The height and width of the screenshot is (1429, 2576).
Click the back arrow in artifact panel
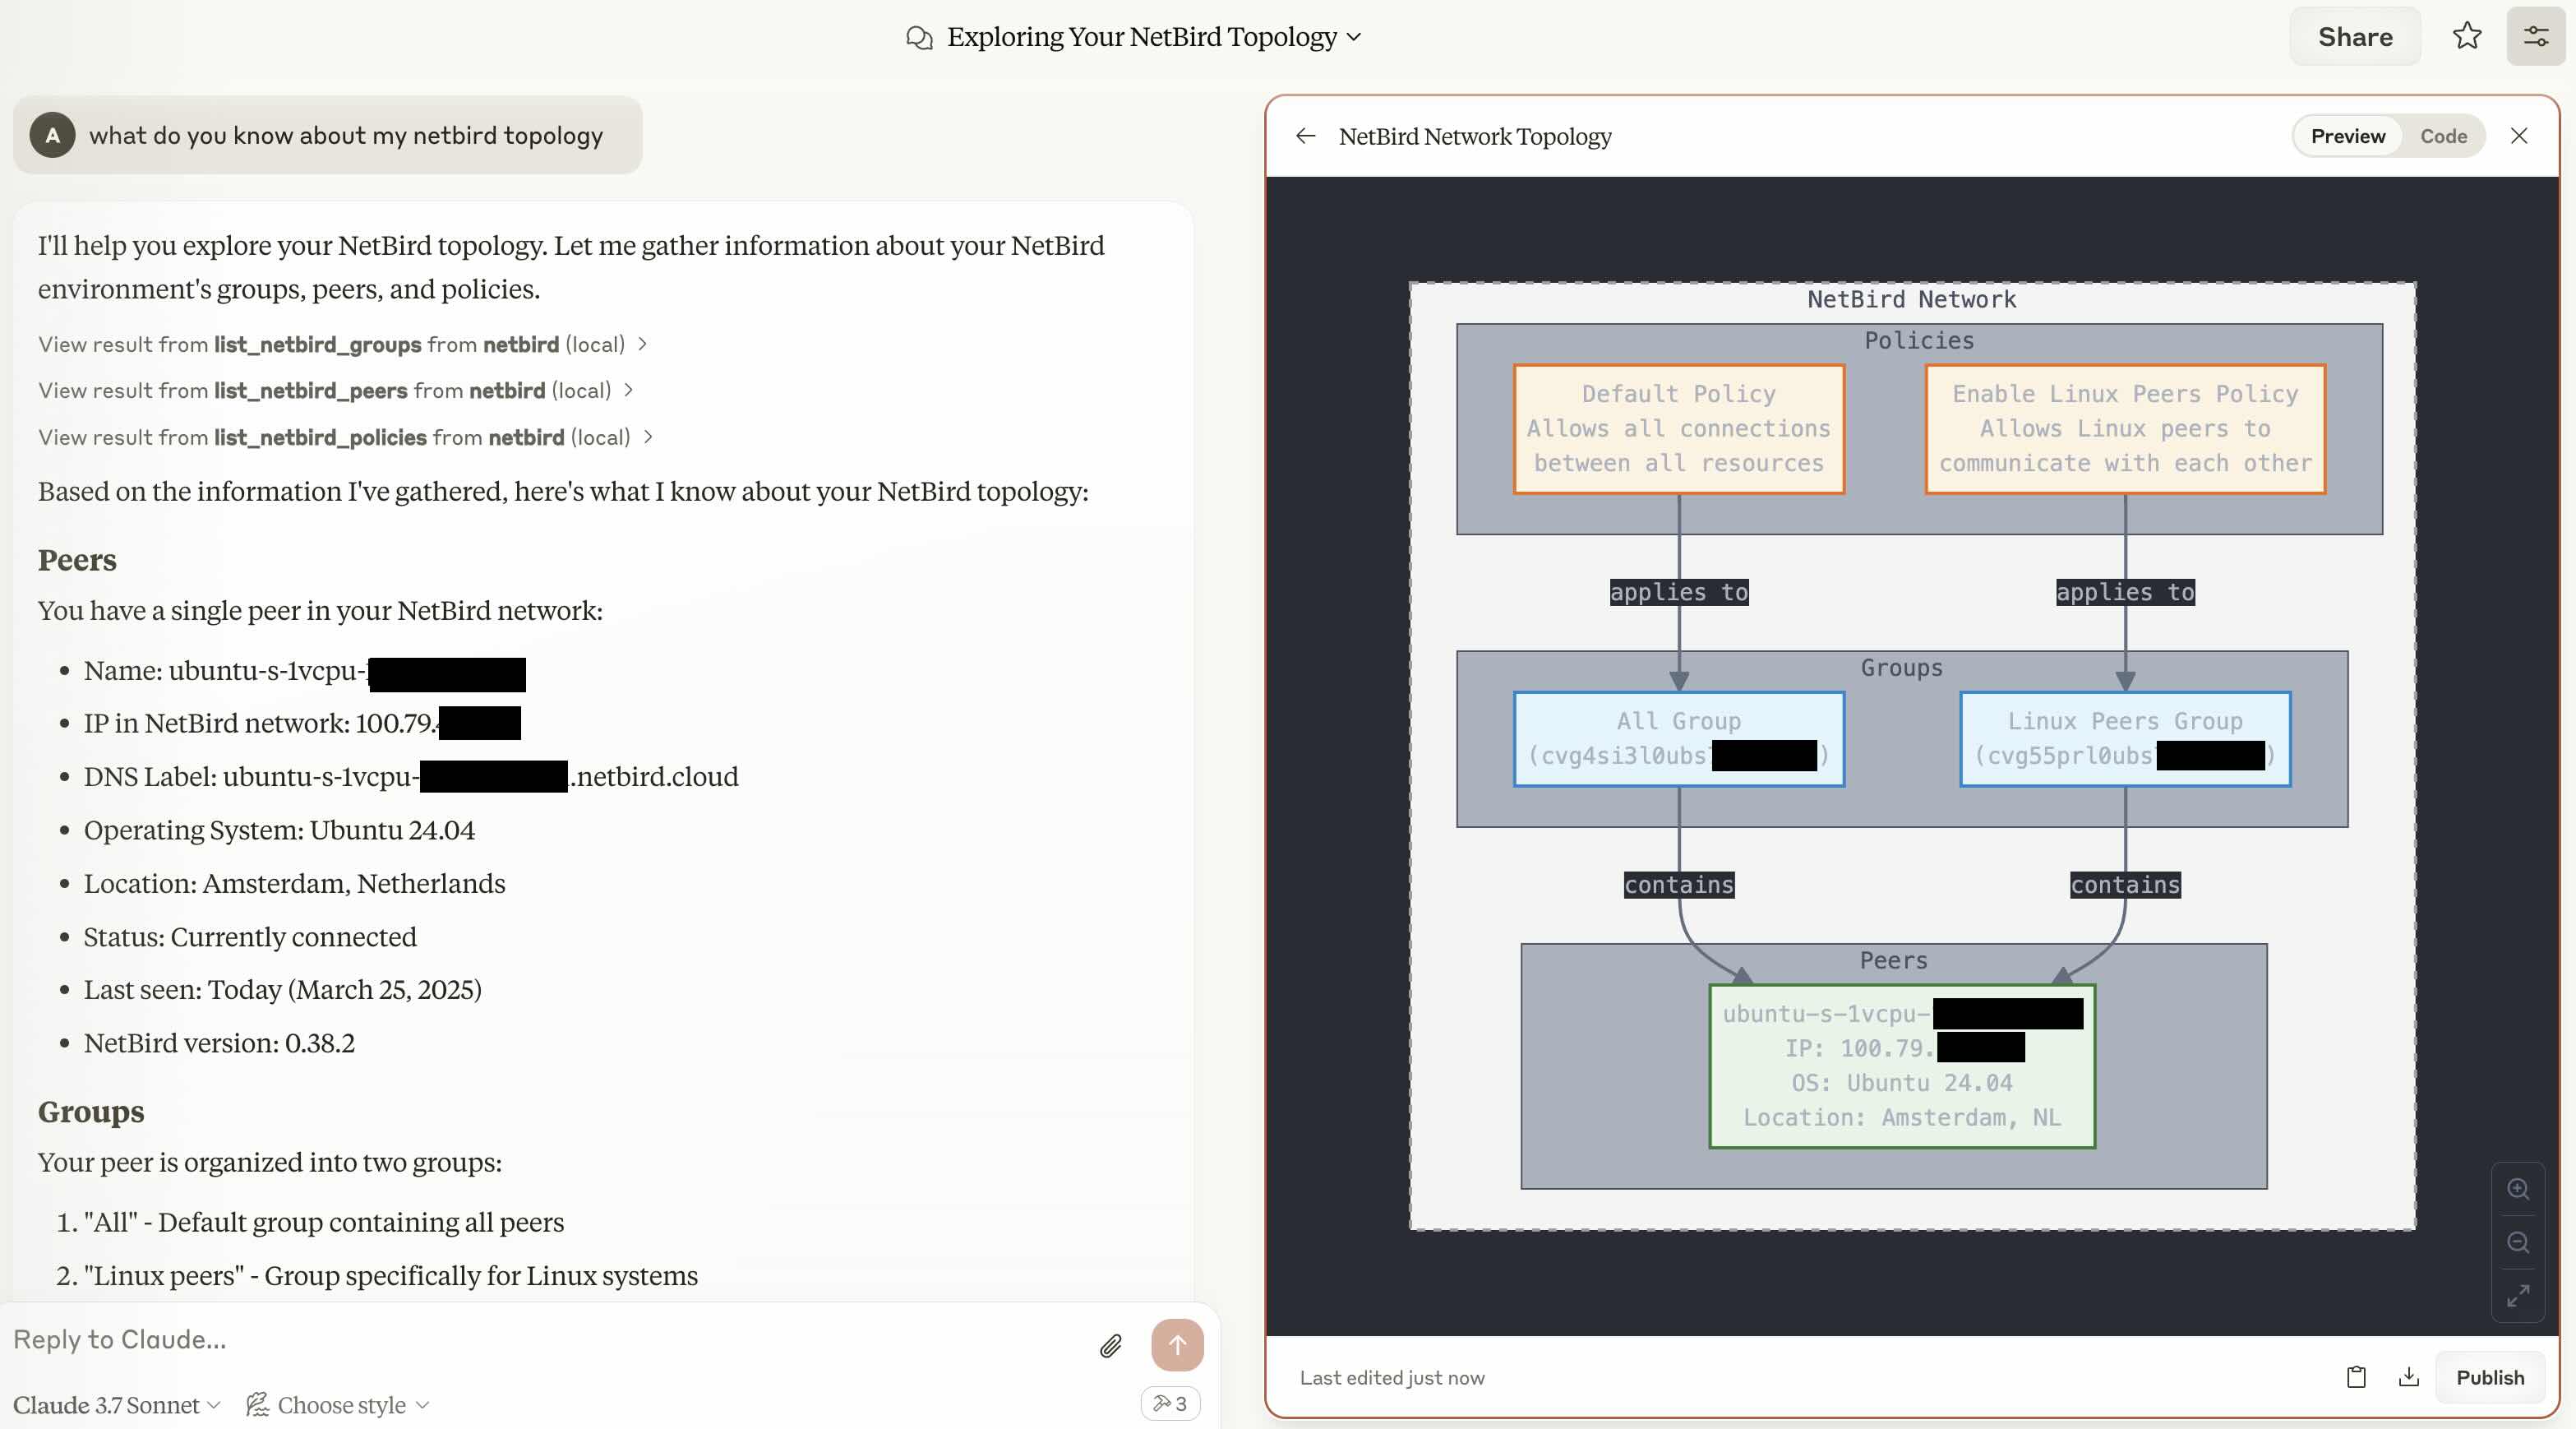[1305, 136]
